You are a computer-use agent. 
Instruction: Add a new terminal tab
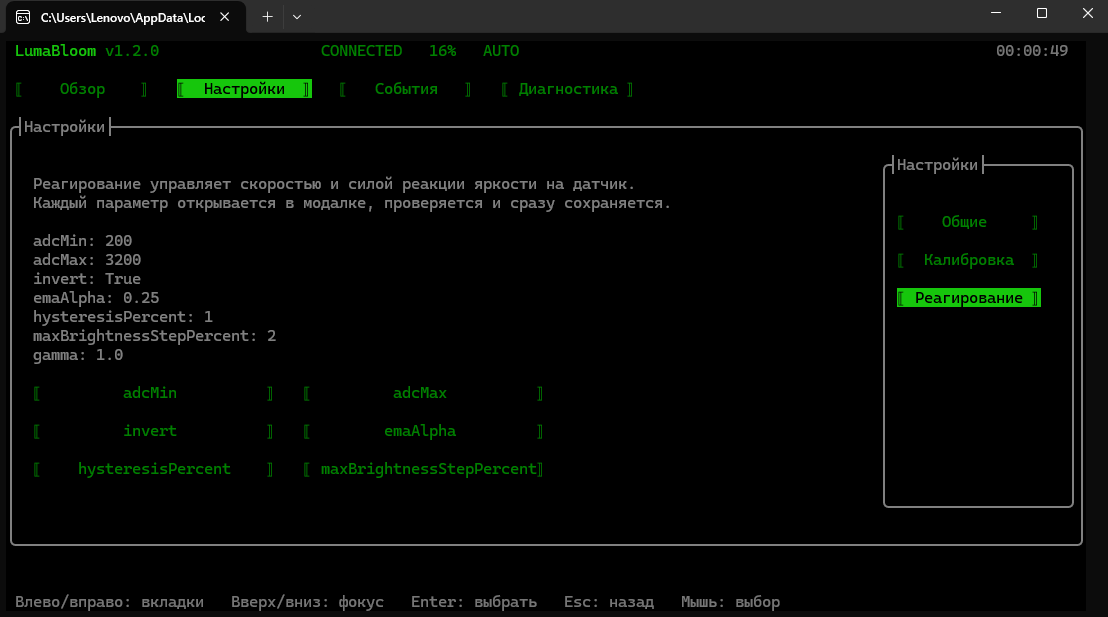pyautogui.click(x=267, y=17)
